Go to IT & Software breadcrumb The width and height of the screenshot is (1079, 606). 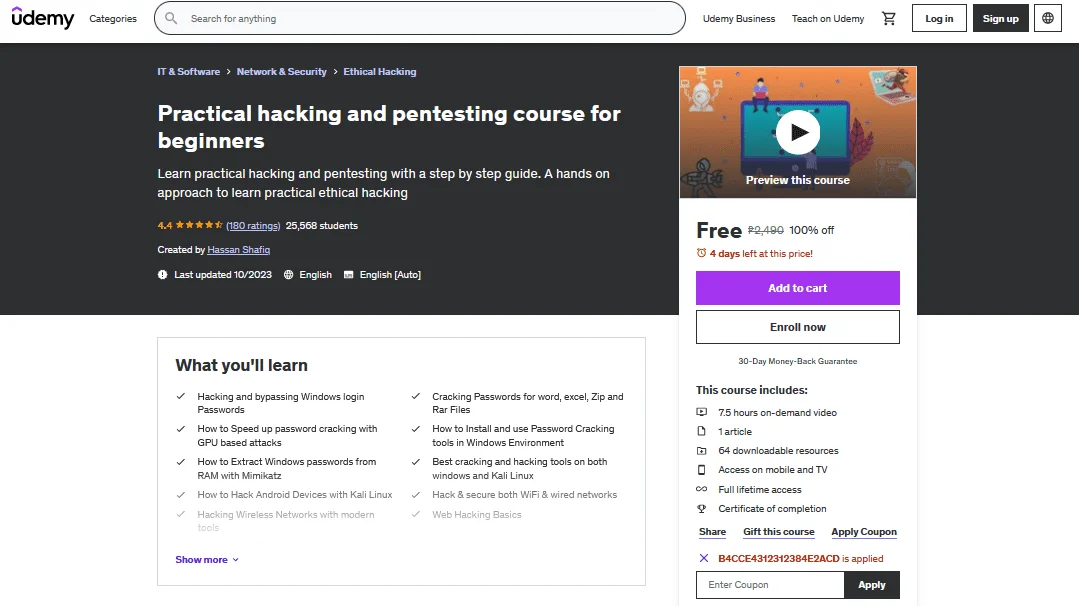coord(189,72)
